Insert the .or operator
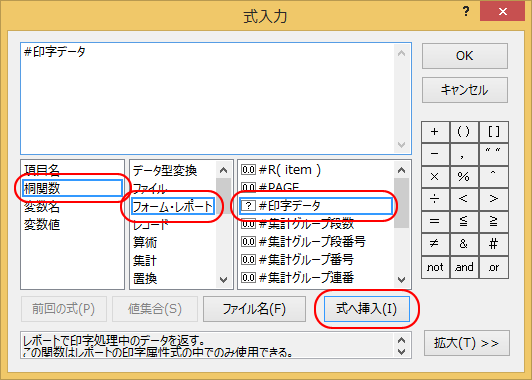The image size is (532, 380). pos(493,267)
